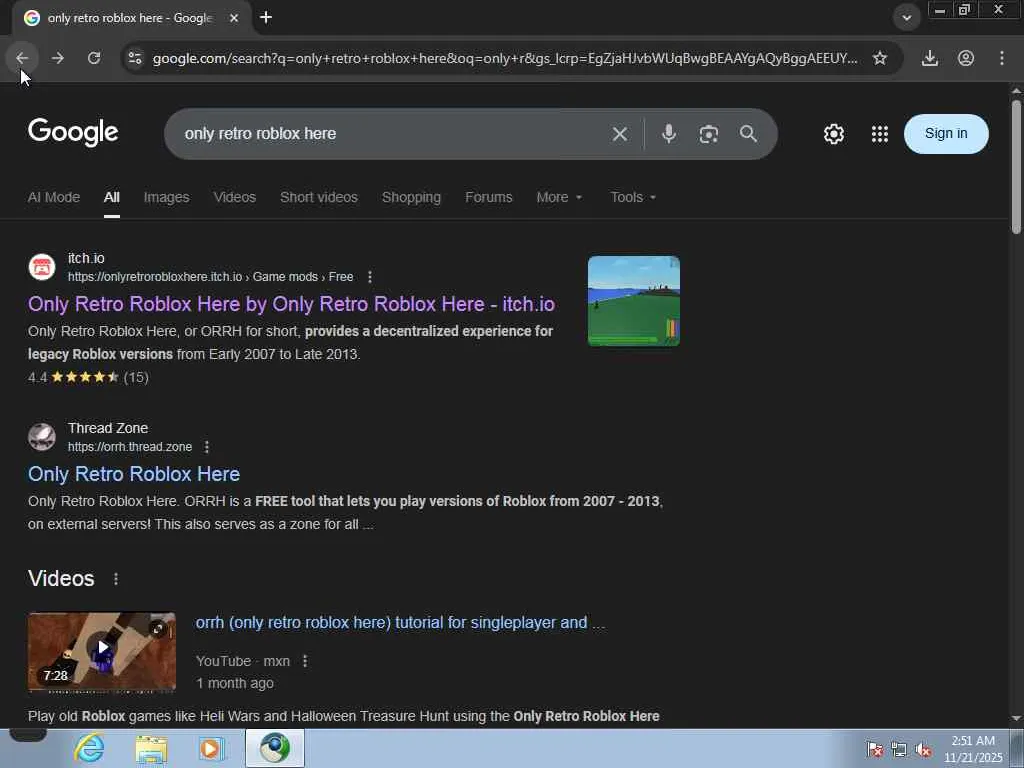Open the Google apps grid
1024x768 pixels.
(x=880, y=134)
